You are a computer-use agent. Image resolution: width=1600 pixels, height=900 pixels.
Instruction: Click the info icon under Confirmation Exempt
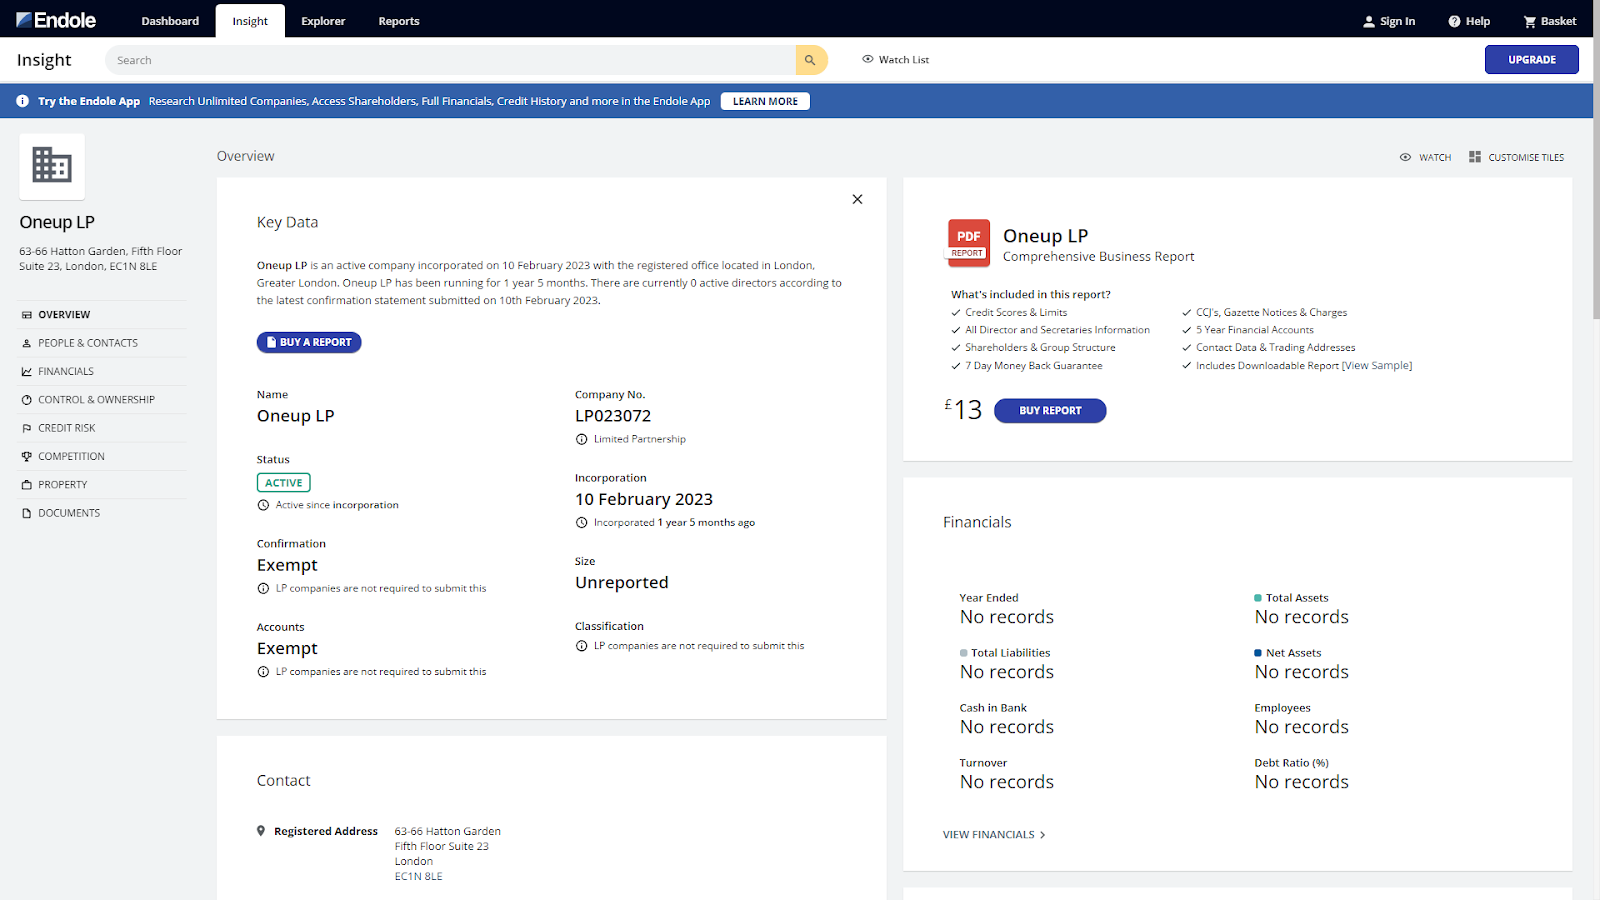point(264,589)
